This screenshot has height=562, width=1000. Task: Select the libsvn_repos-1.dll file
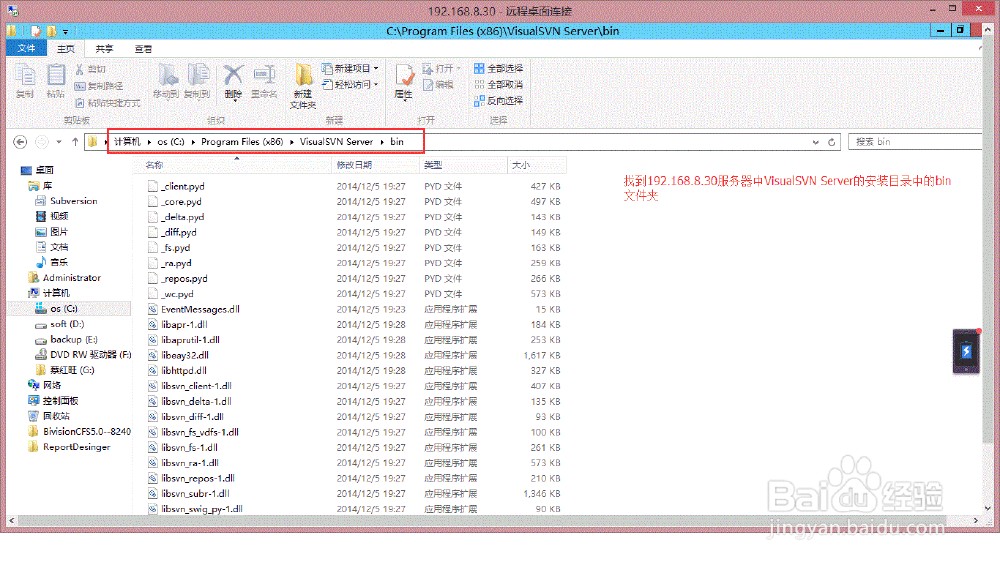191,478
